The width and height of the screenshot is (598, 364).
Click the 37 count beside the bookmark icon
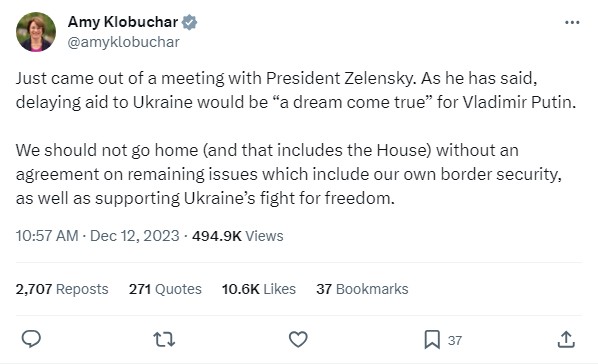(x=455, y=340)
